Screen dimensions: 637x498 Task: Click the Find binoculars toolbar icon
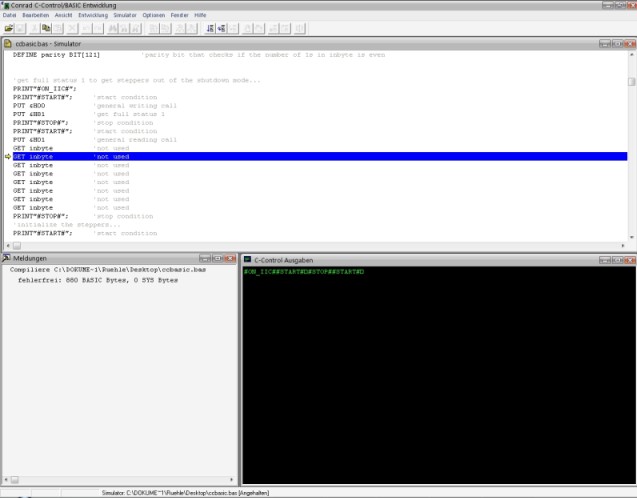(113, 28)
